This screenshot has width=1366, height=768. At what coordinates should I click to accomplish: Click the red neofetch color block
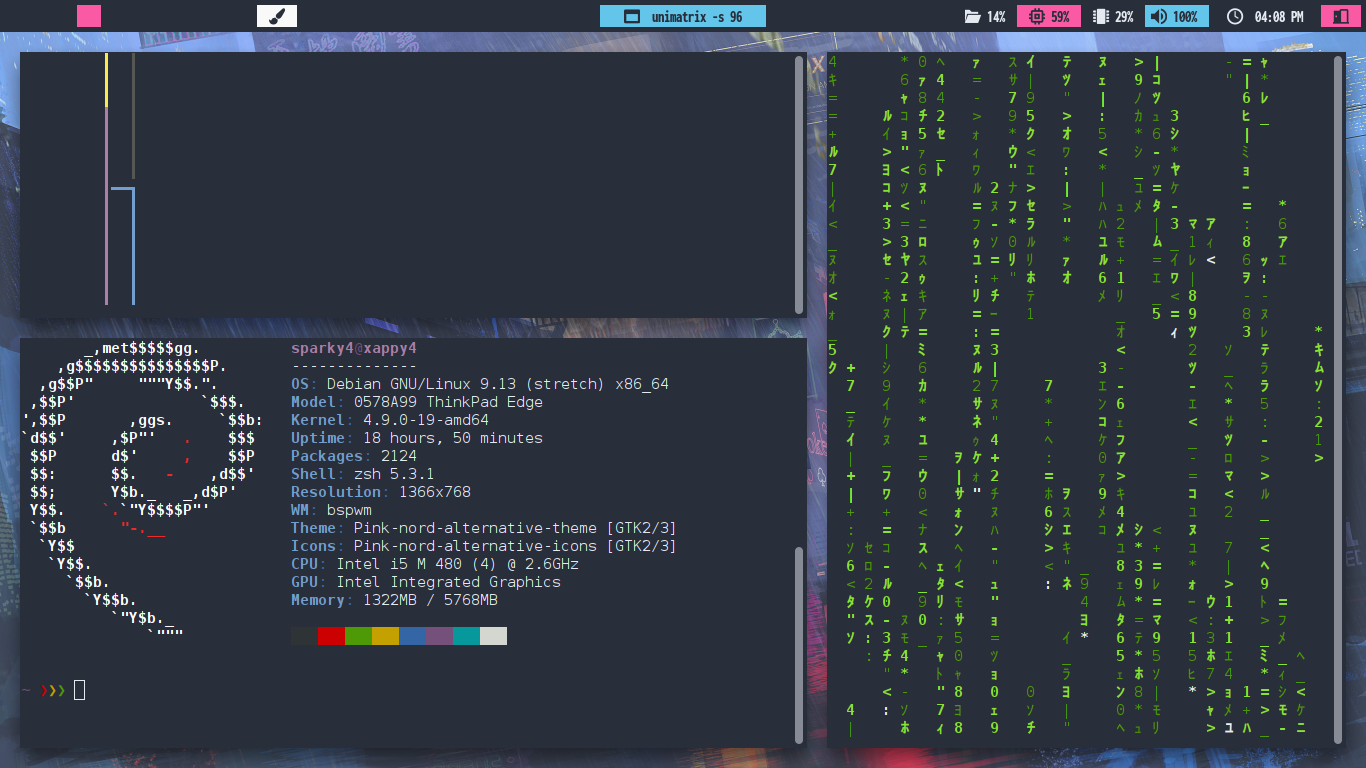point(331,636)
